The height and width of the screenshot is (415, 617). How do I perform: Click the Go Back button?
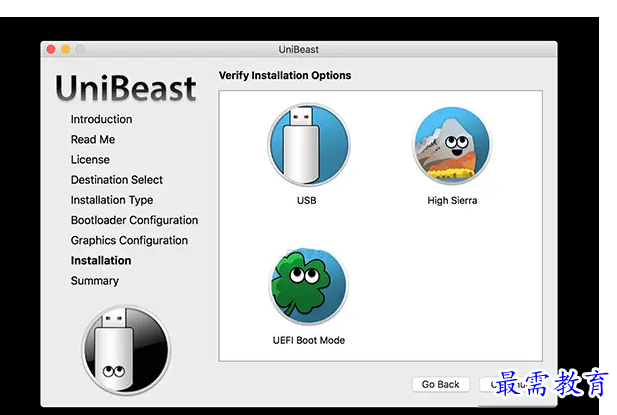coord(441,384)
